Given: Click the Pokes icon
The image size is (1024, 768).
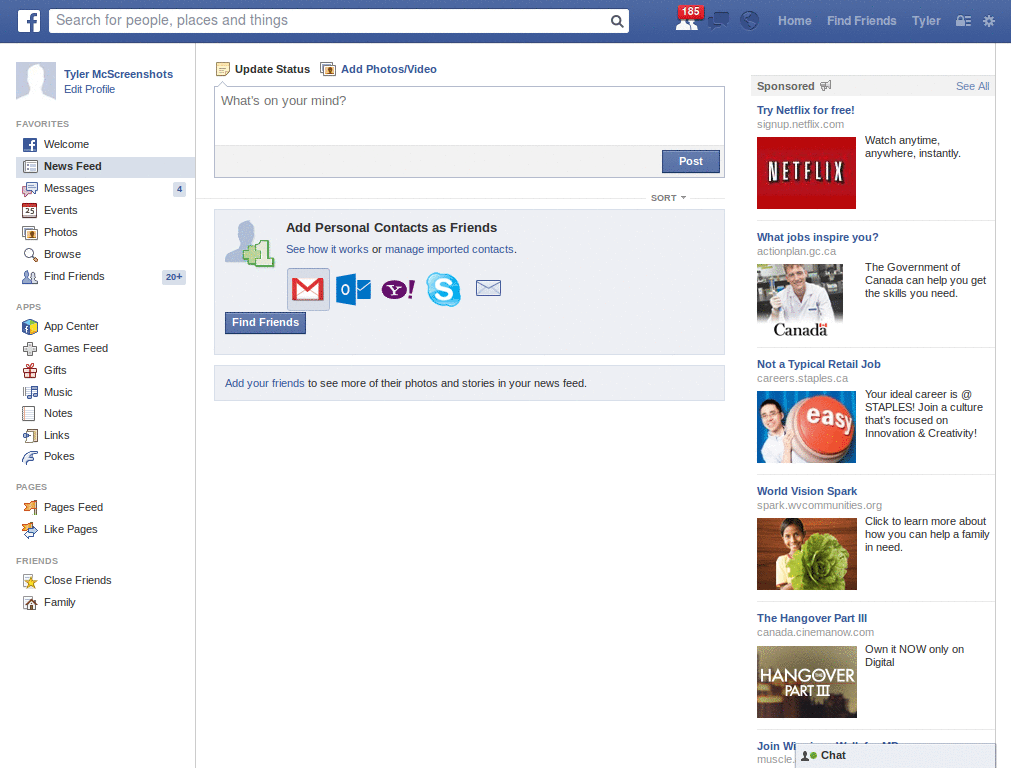Looking at the screenshot, I should click(x=30, y=457).
